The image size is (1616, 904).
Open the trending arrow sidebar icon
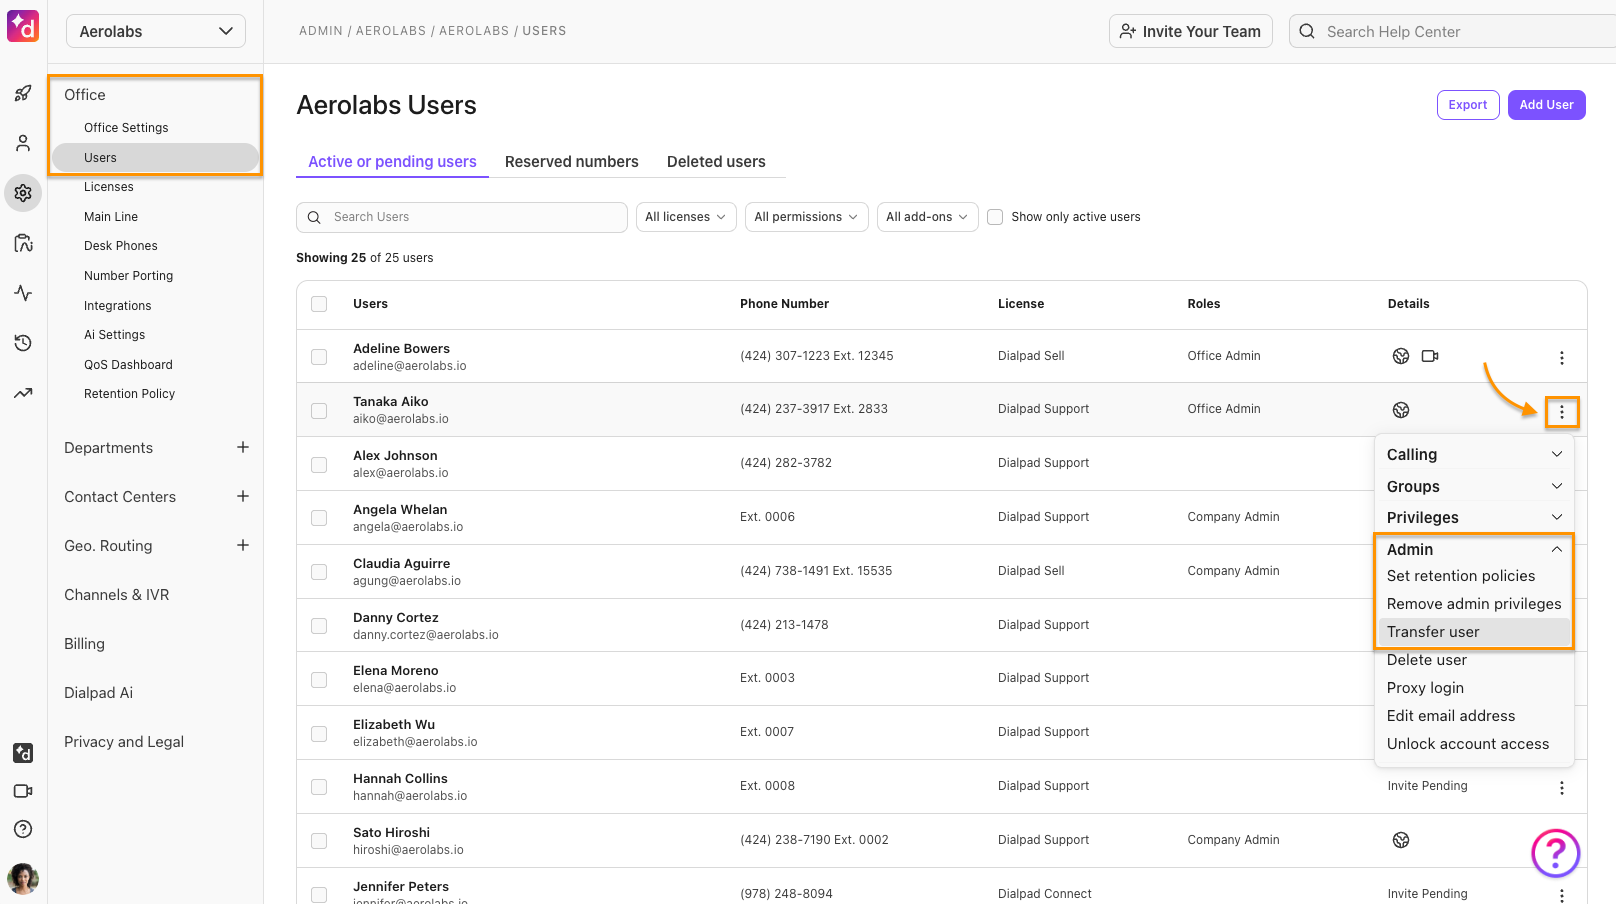point(23,393)
